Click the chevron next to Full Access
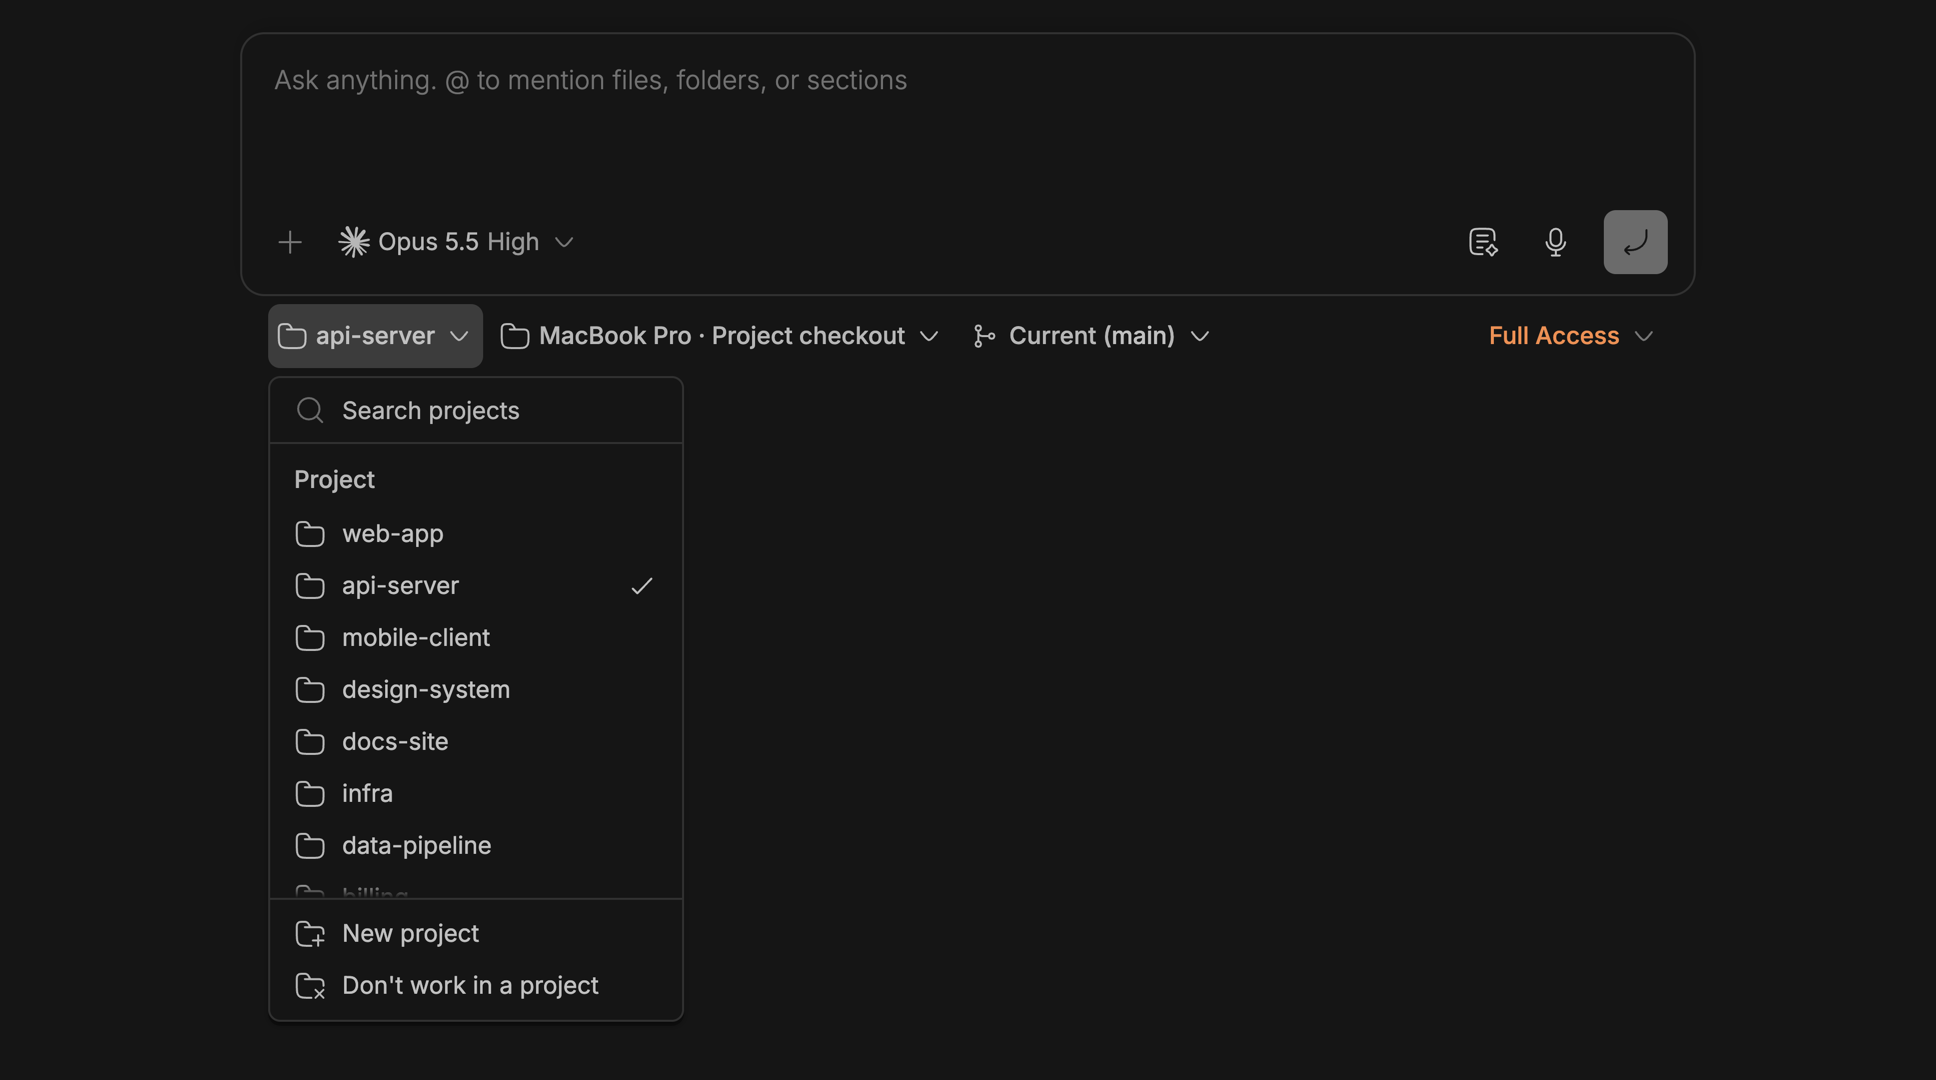Viewport: 1936px width, 1080px height. tap(1643, 337)
